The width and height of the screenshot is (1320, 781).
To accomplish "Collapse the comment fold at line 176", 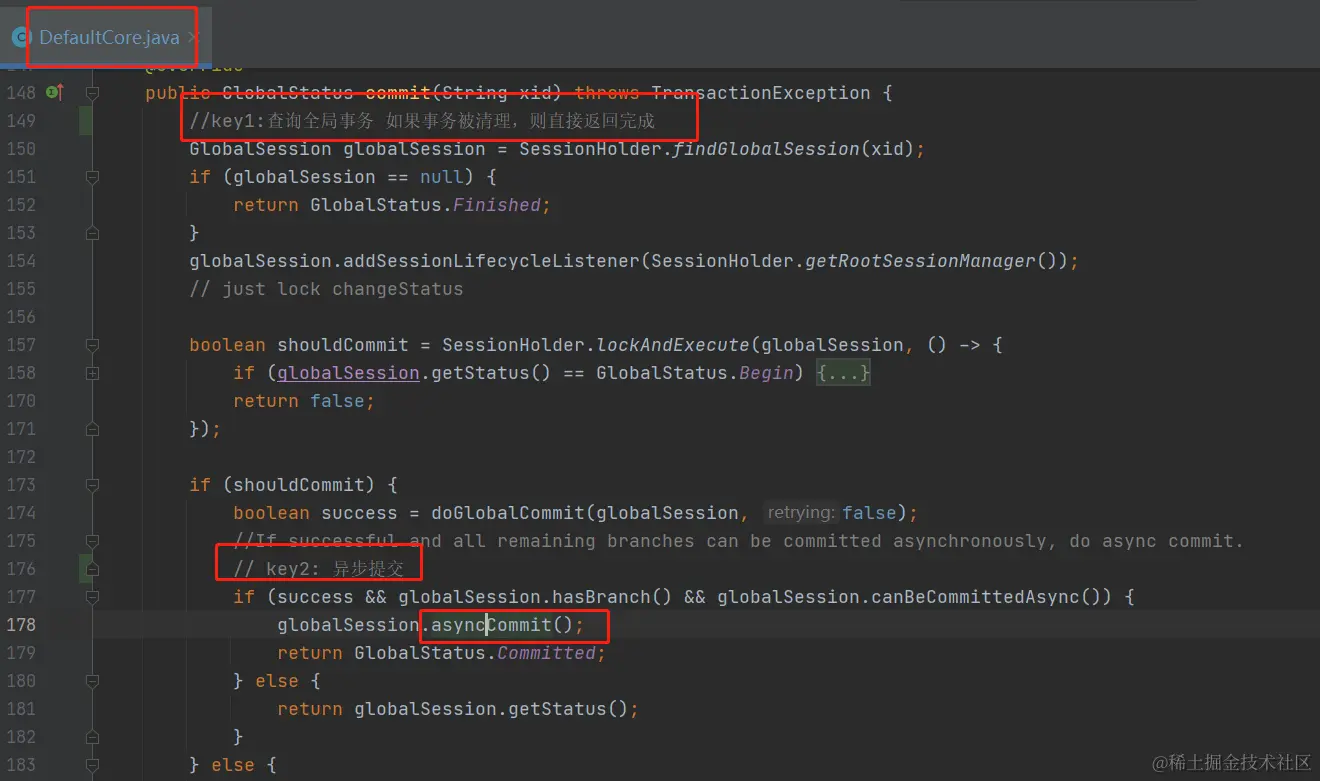I will coord(93,569).
